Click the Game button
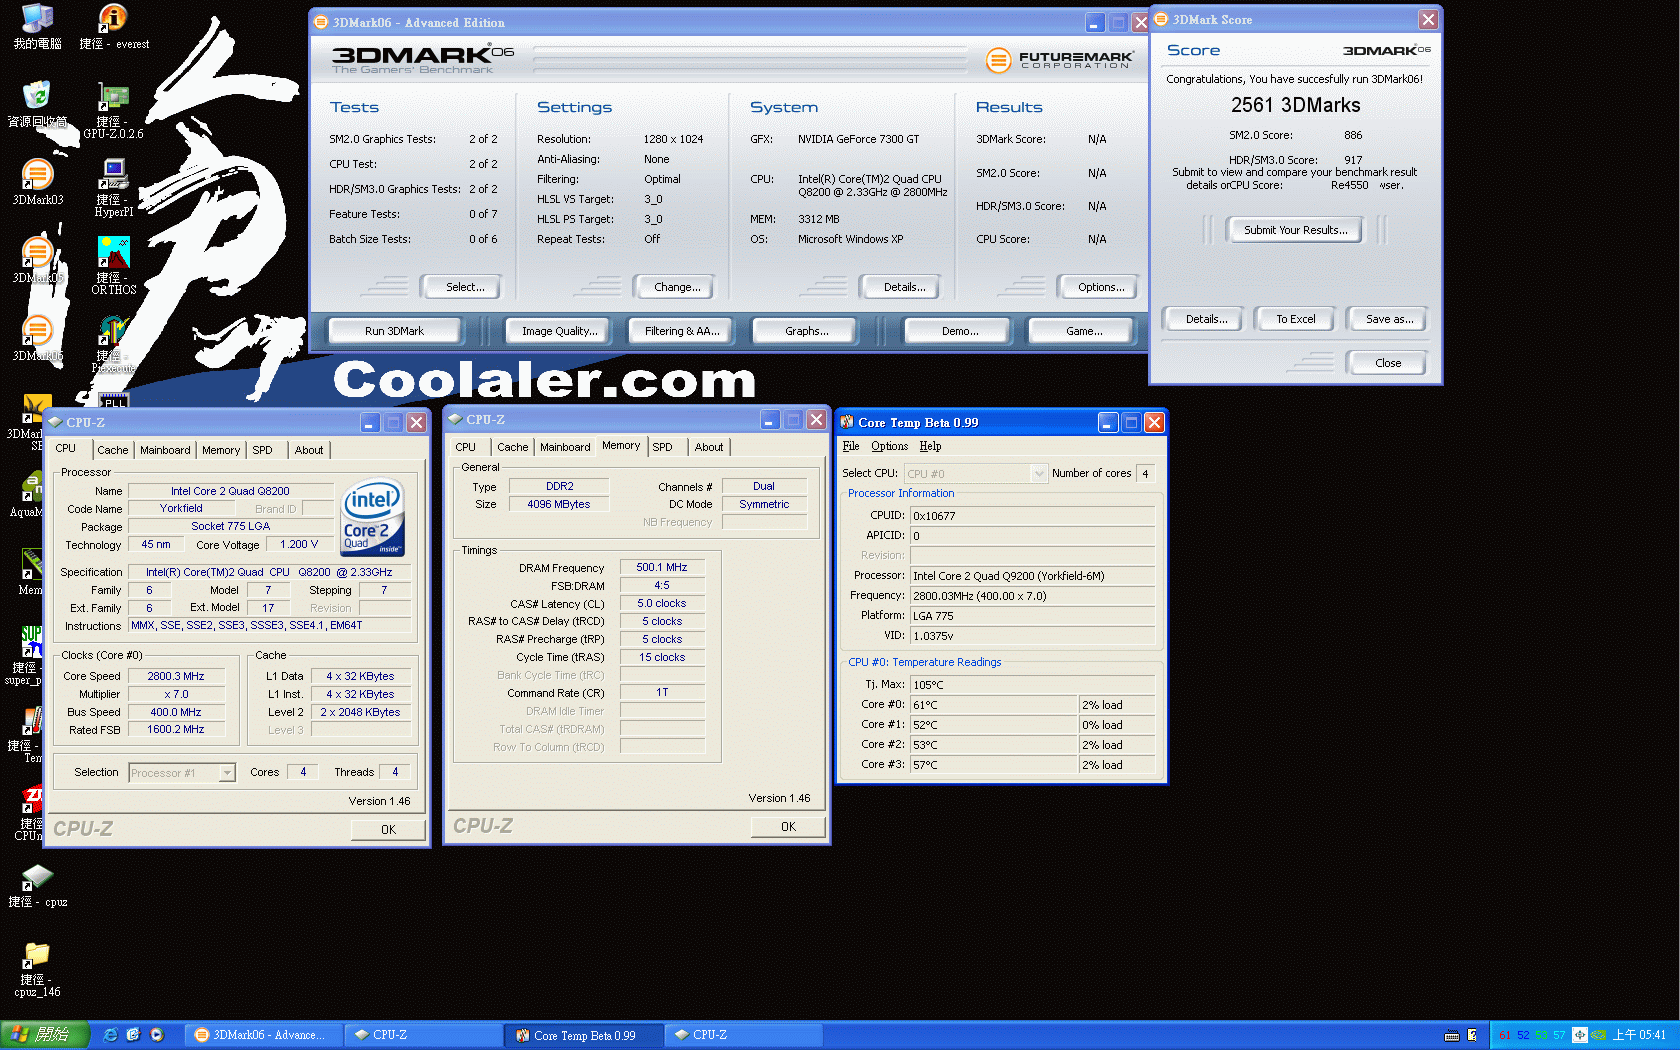 (1084, 331)
